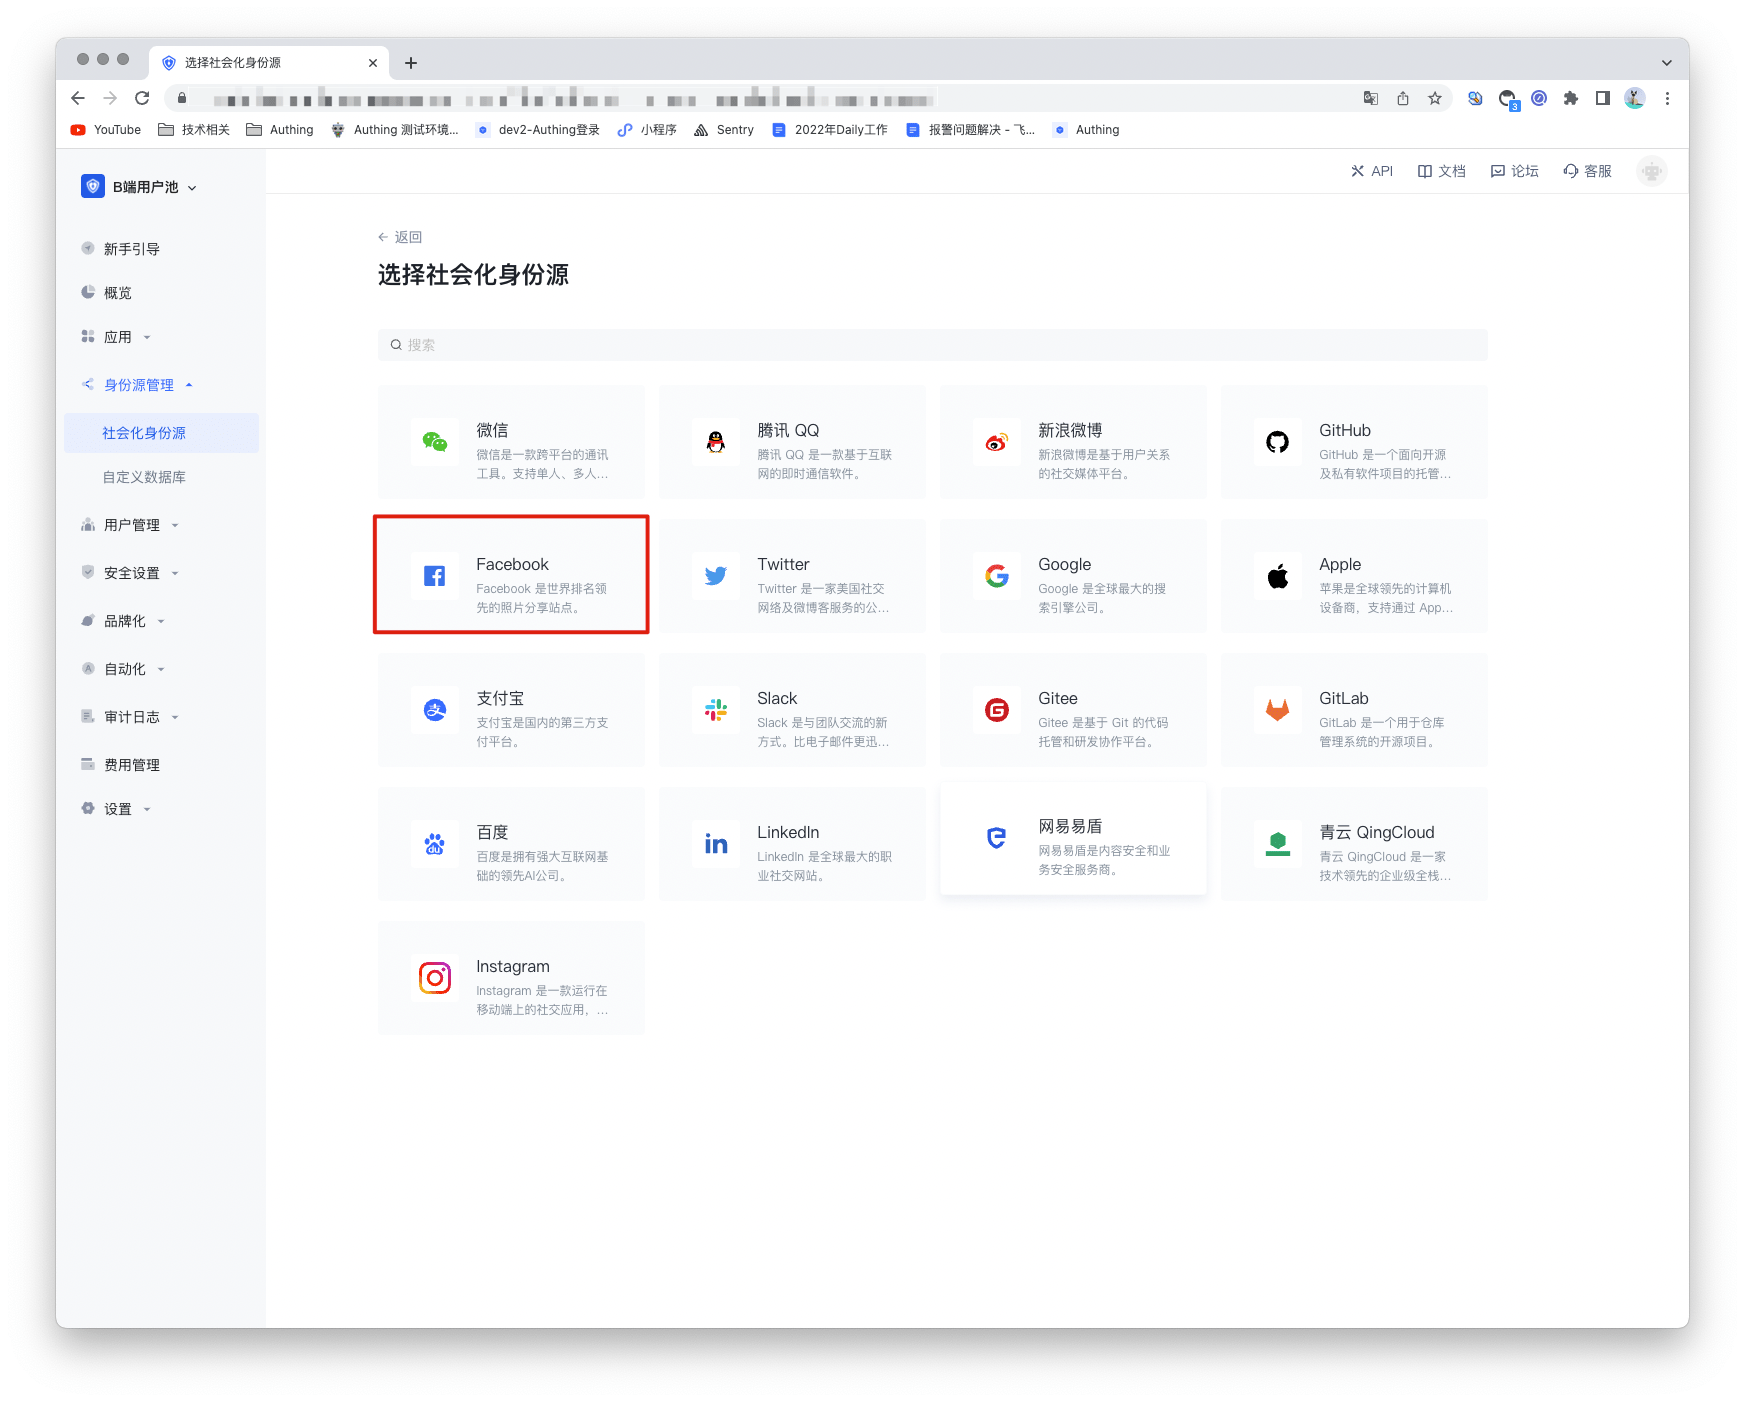Pick the Instagram camera icon
Screen dimensions: 1745x1402
[x=434, y=978]
